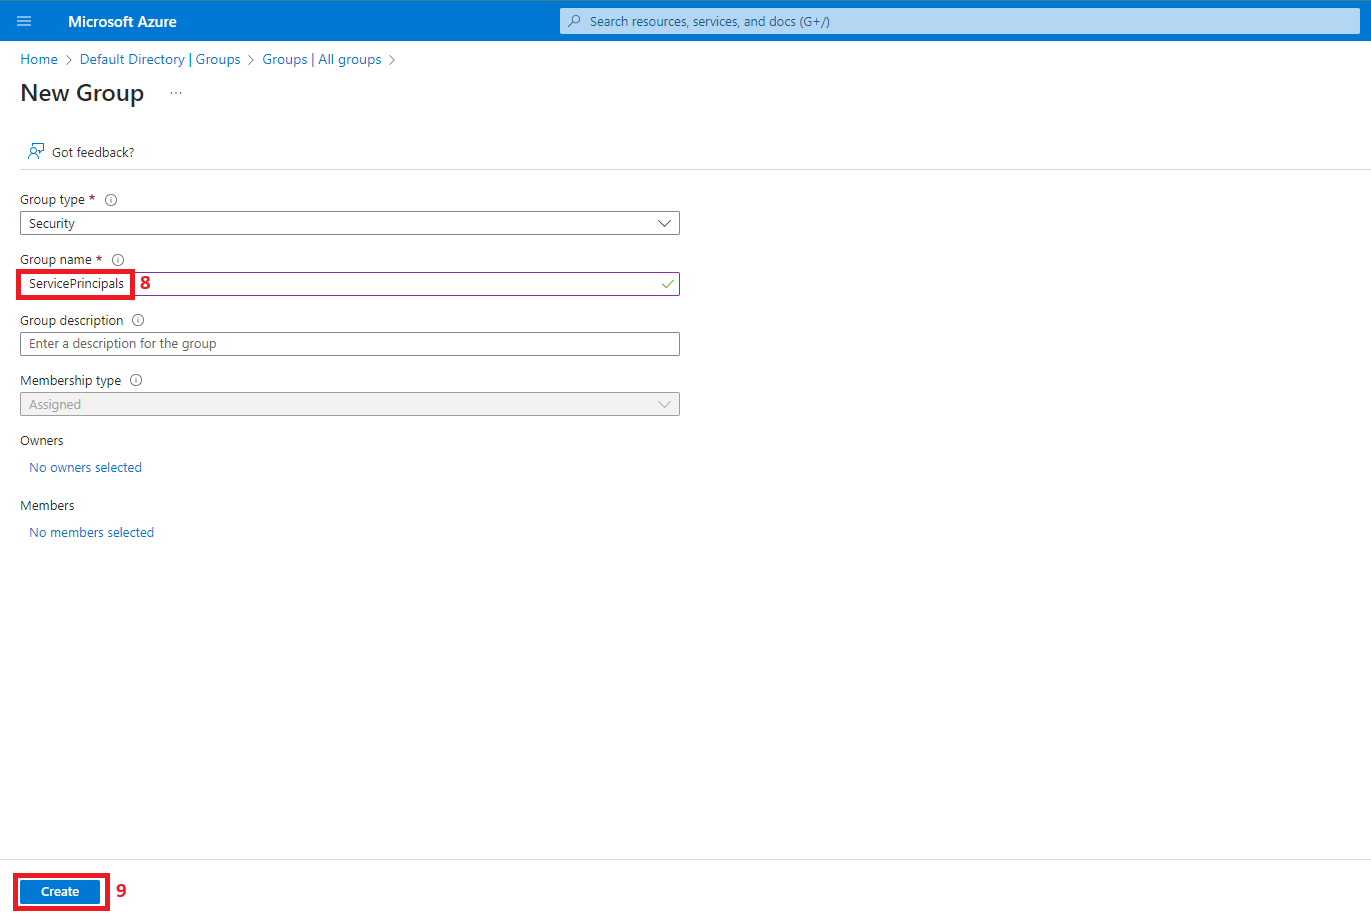1371x917 pixels.
Task: Click the No owners selected link
Action: (x=85, y=468)
